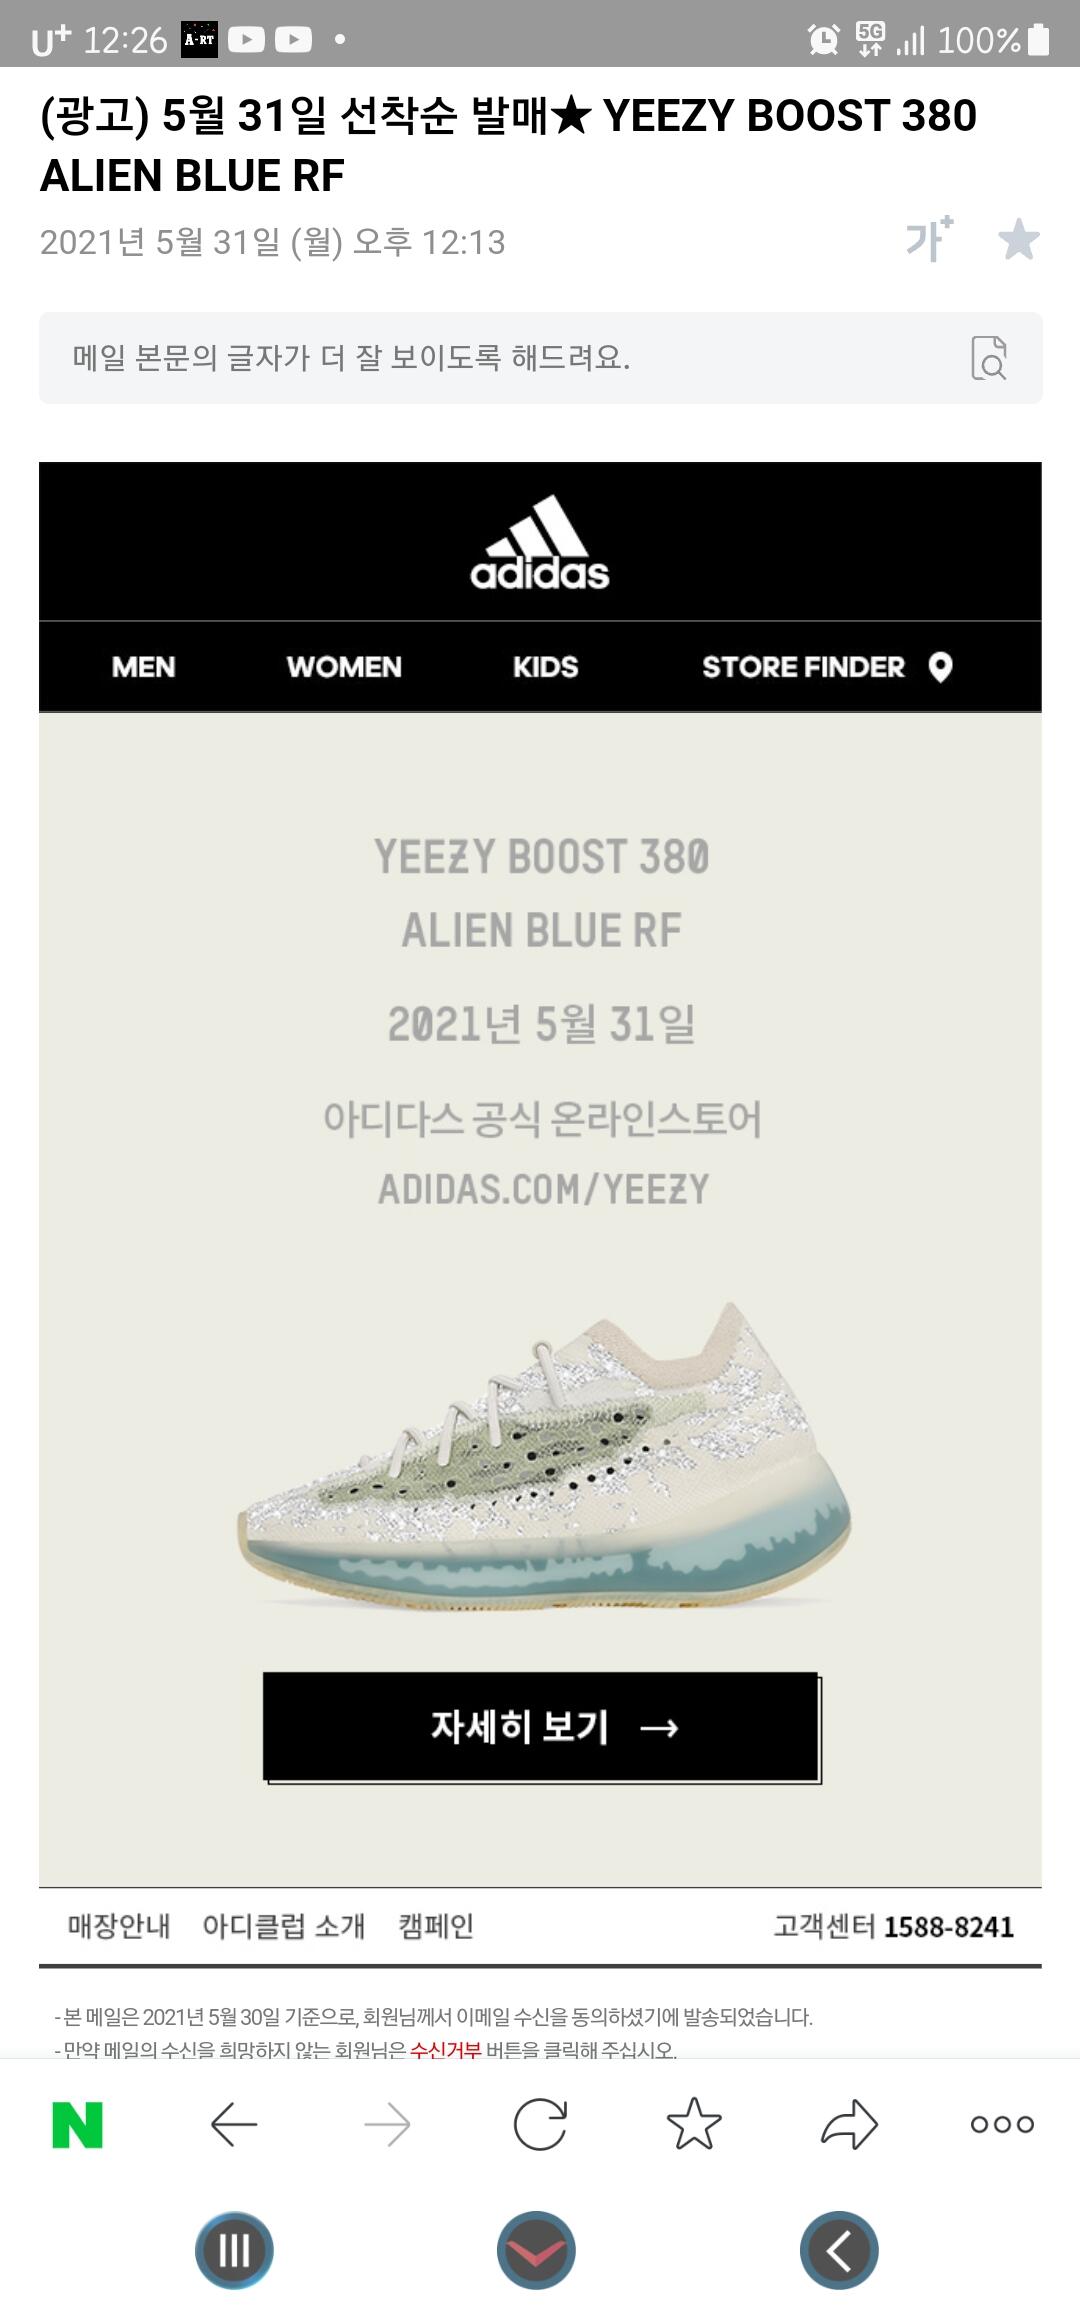Image resolution: width=1080 pixels, height=2316 pixels.
Task: Go back with the left arrow
Action: coord(234,2125)
